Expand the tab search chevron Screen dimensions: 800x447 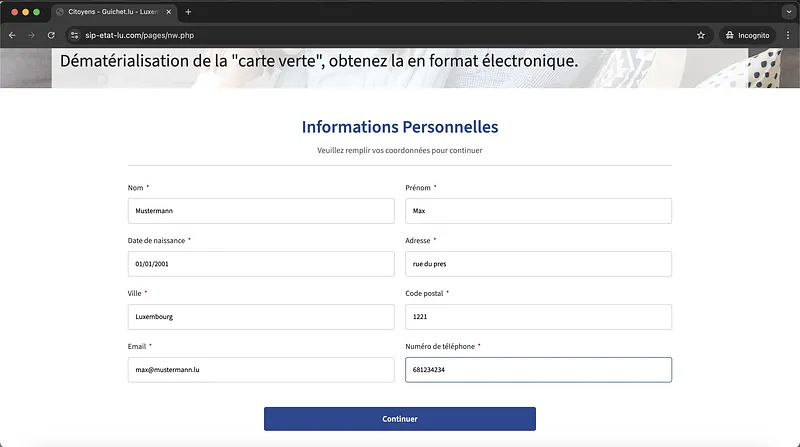(x=789, y=12)
